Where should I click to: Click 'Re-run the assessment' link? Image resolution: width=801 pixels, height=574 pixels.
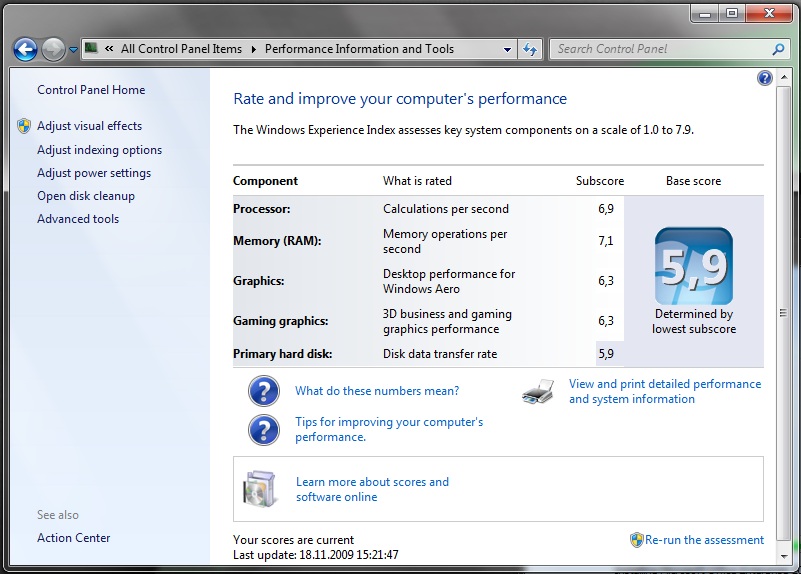(x=704, y=540)
